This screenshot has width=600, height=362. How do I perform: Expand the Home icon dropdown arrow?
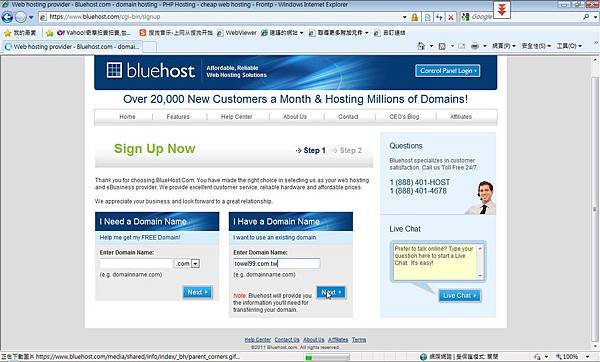coord(431,46)
